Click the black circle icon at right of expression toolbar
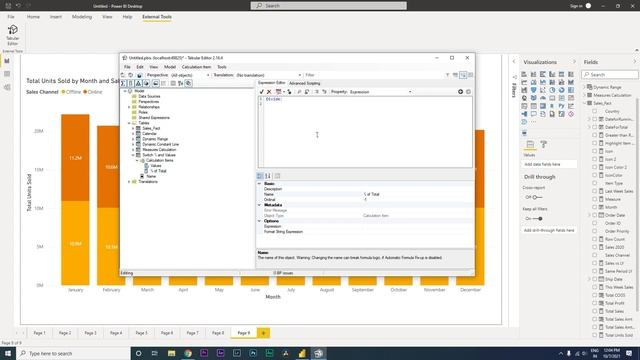Viewport: 640px width, 360px height. (x=460, y=92)
